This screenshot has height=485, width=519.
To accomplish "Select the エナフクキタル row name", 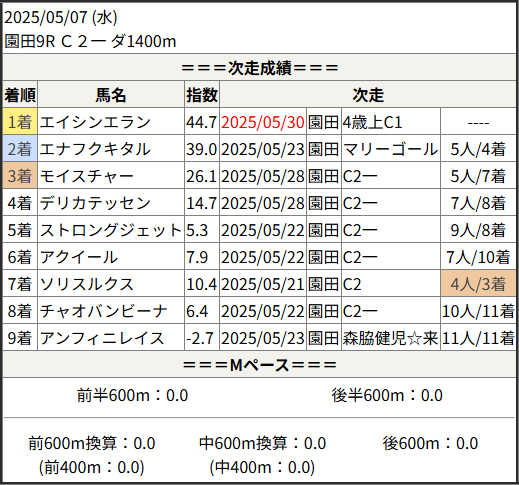I will 95,149.
